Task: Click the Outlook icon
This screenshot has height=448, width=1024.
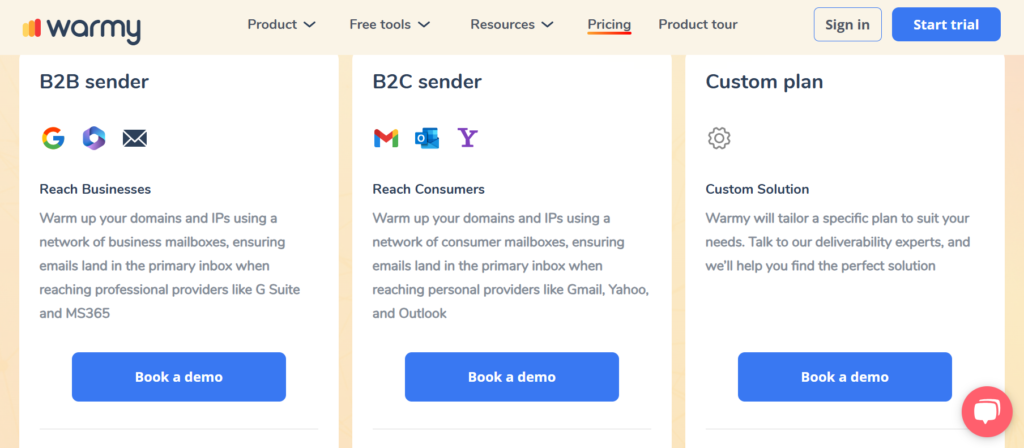Action: pyautogui.click(x=426, y=138)
